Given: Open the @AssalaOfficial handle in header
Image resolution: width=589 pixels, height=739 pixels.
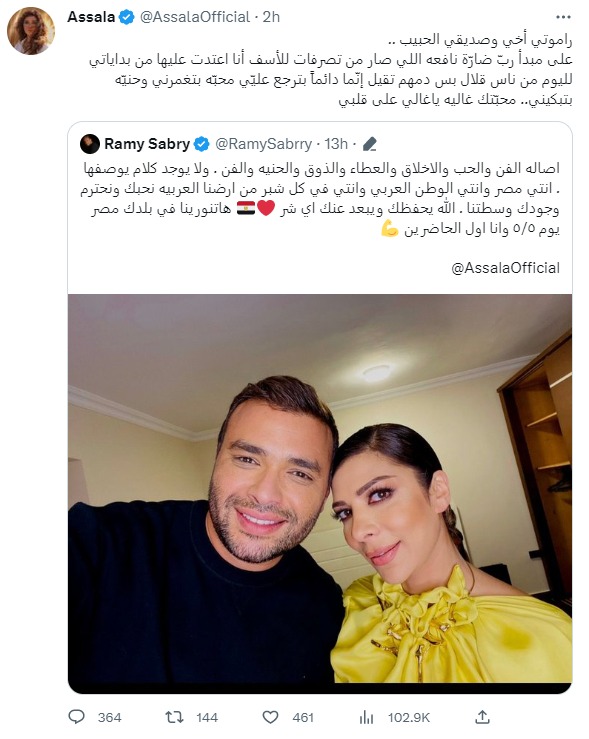Looking at the screenshot, I should 195,17.
